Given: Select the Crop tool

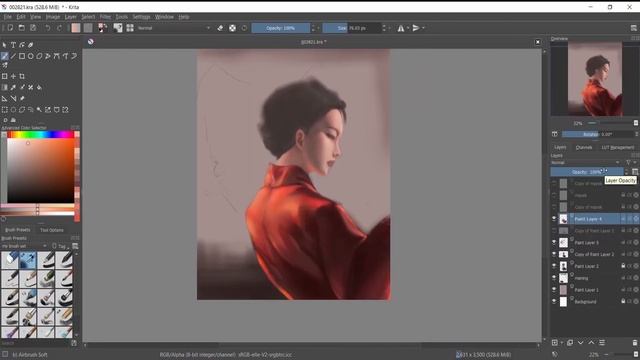Looking at the screenshot, I should 22,76.
